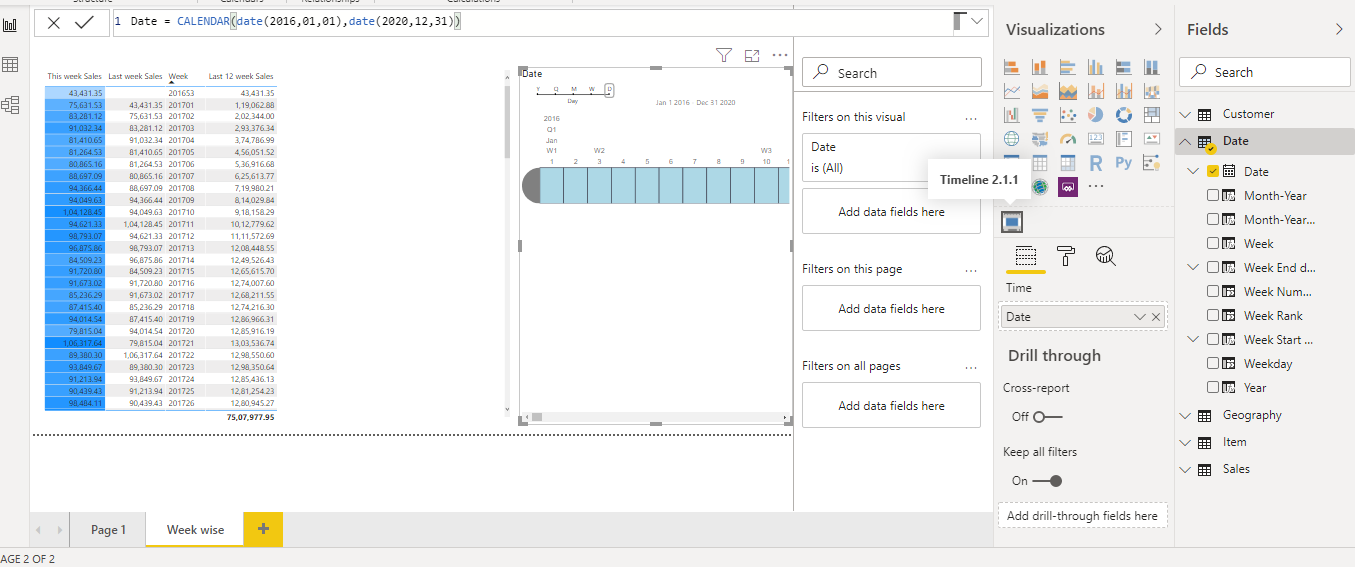
Task: Open options for Filters on this page
Action: click(971, 269)
